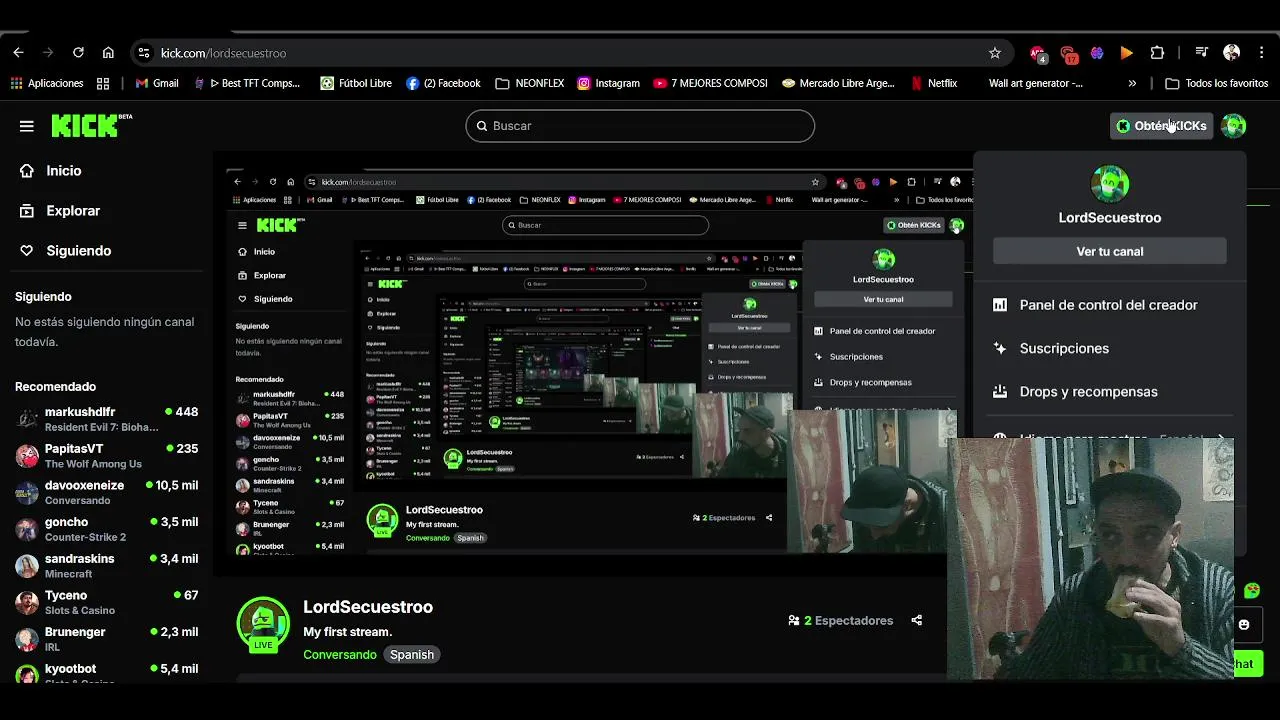This screenshot has height=720, width=1280.
Task: Click the Ver tu canal button
Action: tap(1110, 251)
